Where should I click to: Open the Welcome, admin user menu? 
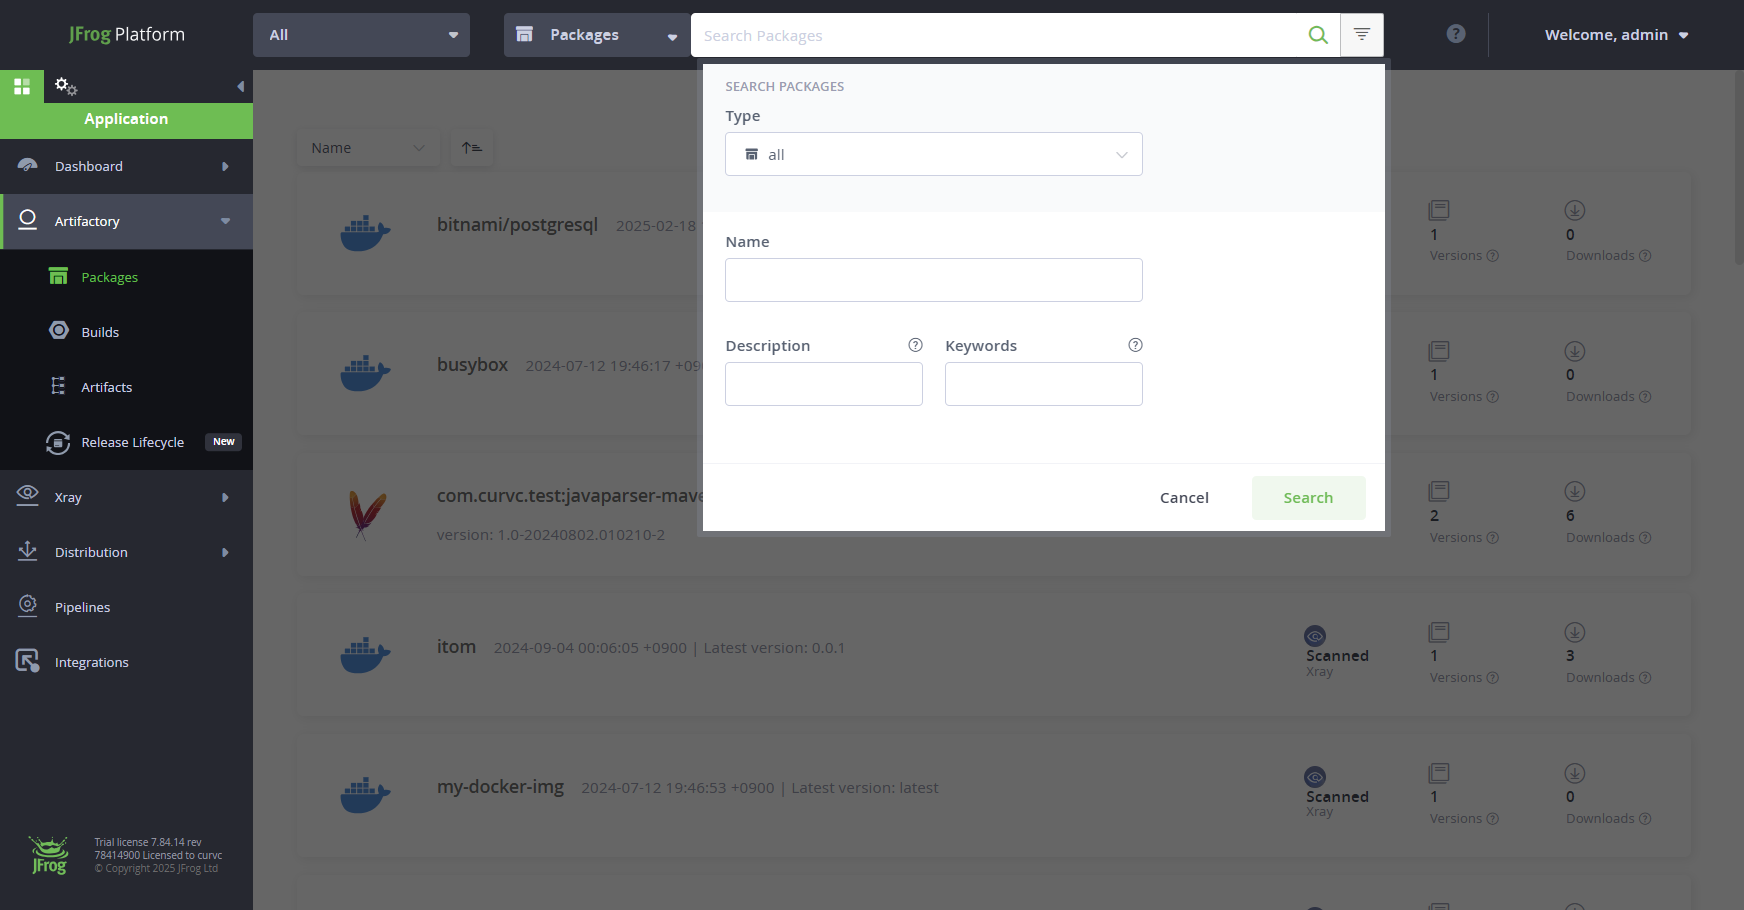click(1616, 35)
